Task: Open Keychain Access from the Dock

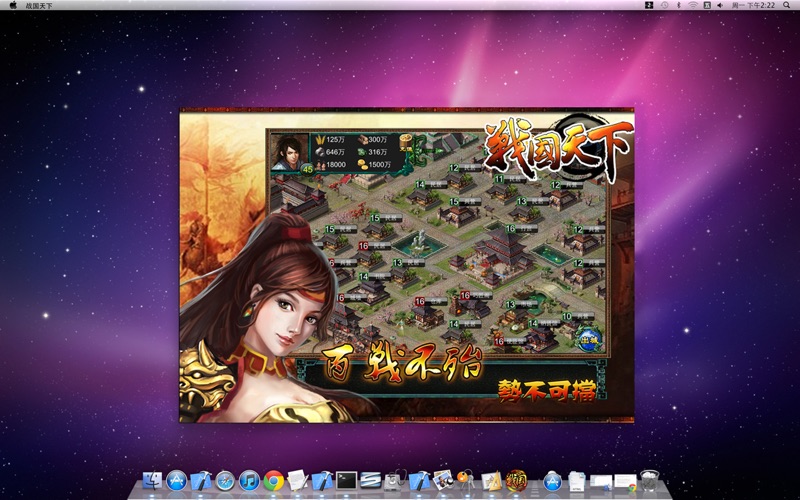Action: [x=467, y=481]
